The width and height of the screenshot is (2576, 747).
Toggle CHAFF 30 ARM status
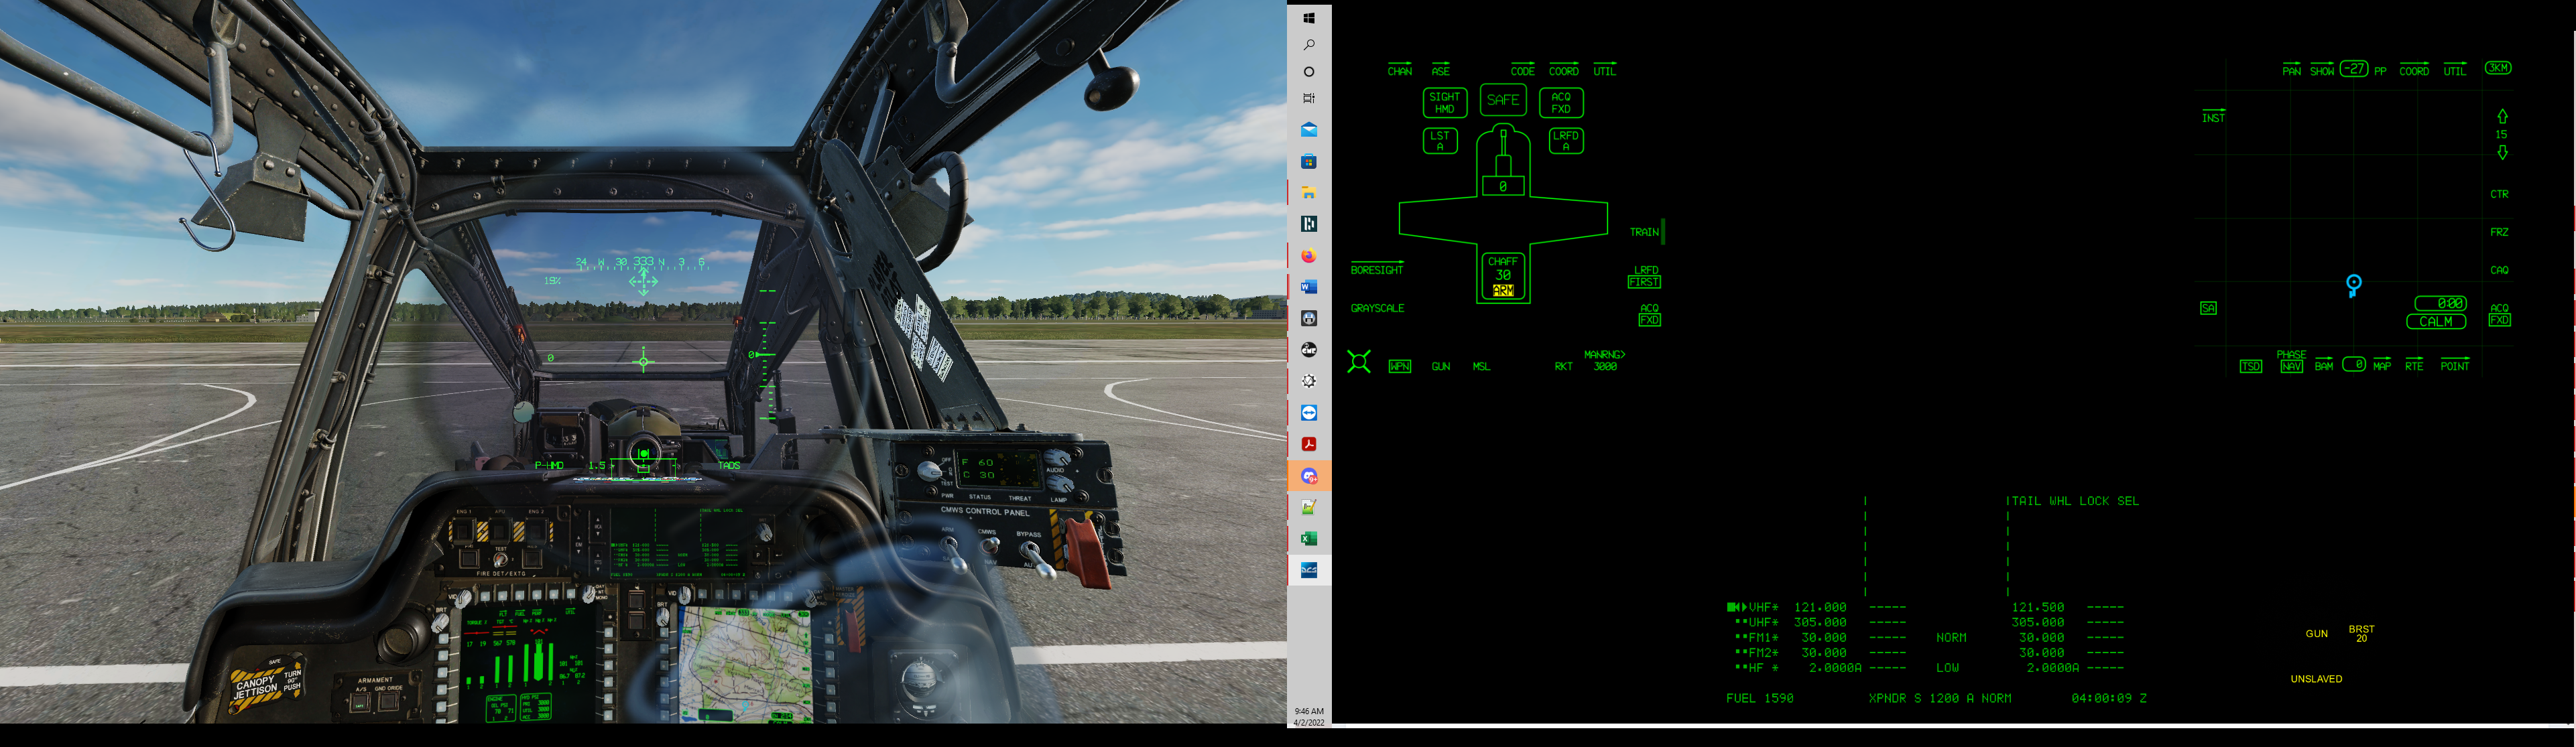coord(1502,276)
